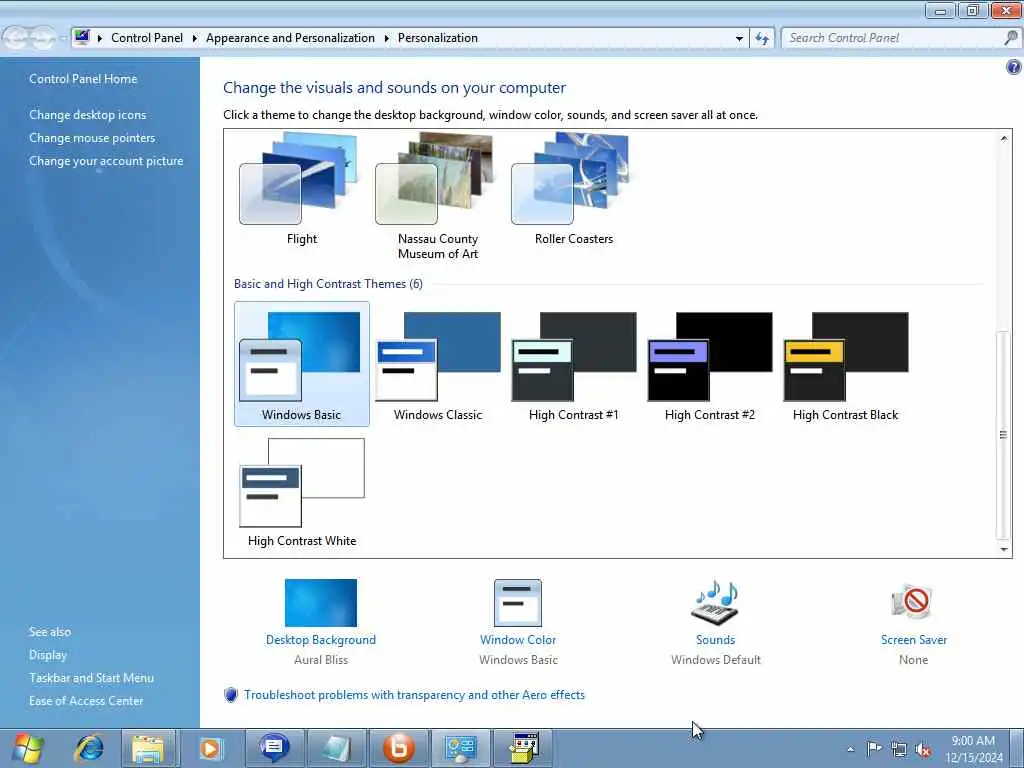The width and height of the screenshot is (1024, 768).
Task: Open Troubleshoot transparency and Aero effects link
Action: coord(414,695)
